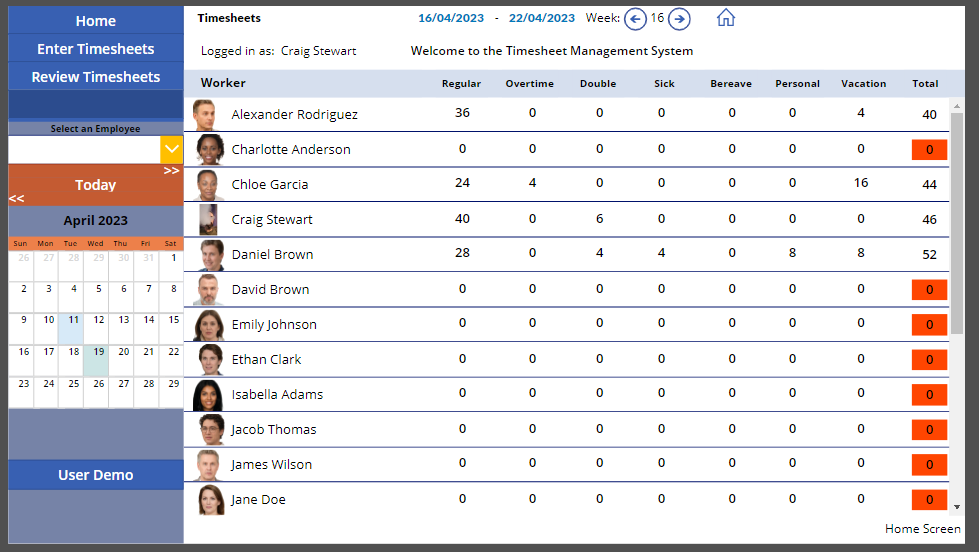Screen dimensions: 979x552
Task: Click Alexander Rodriguez's profile photo
Action: 205,115
